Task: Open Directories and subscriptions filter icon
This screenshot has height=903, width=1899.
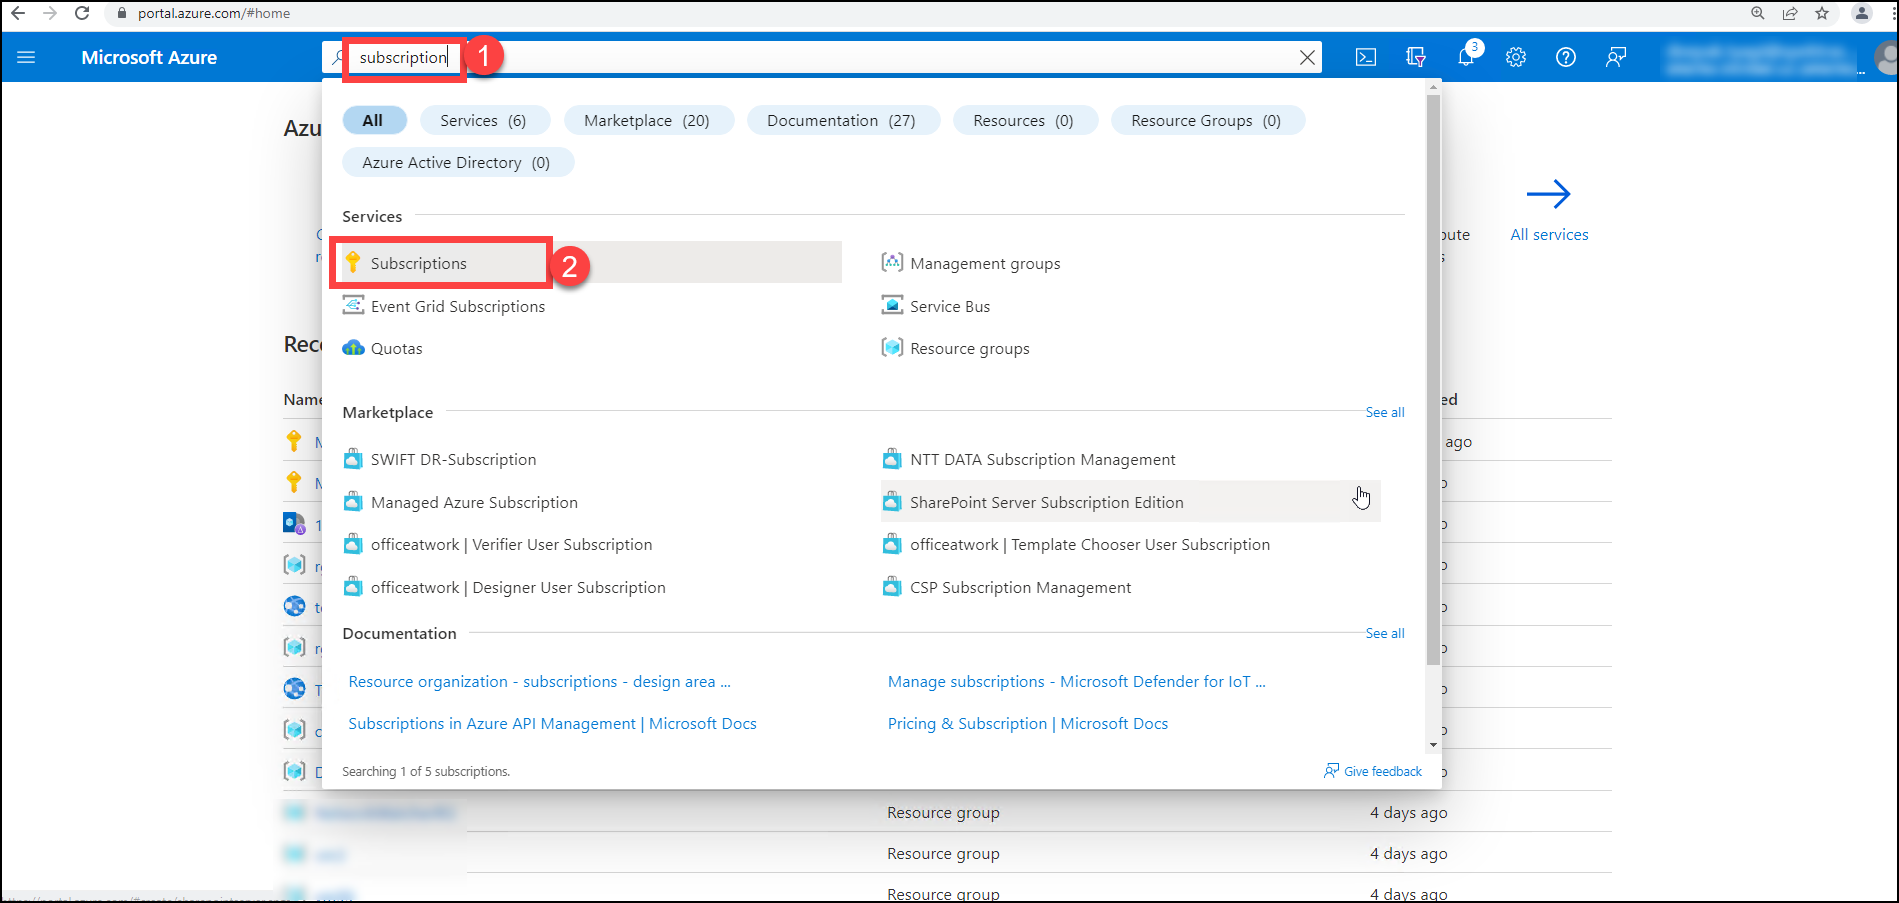Action: pos(1416,57)
